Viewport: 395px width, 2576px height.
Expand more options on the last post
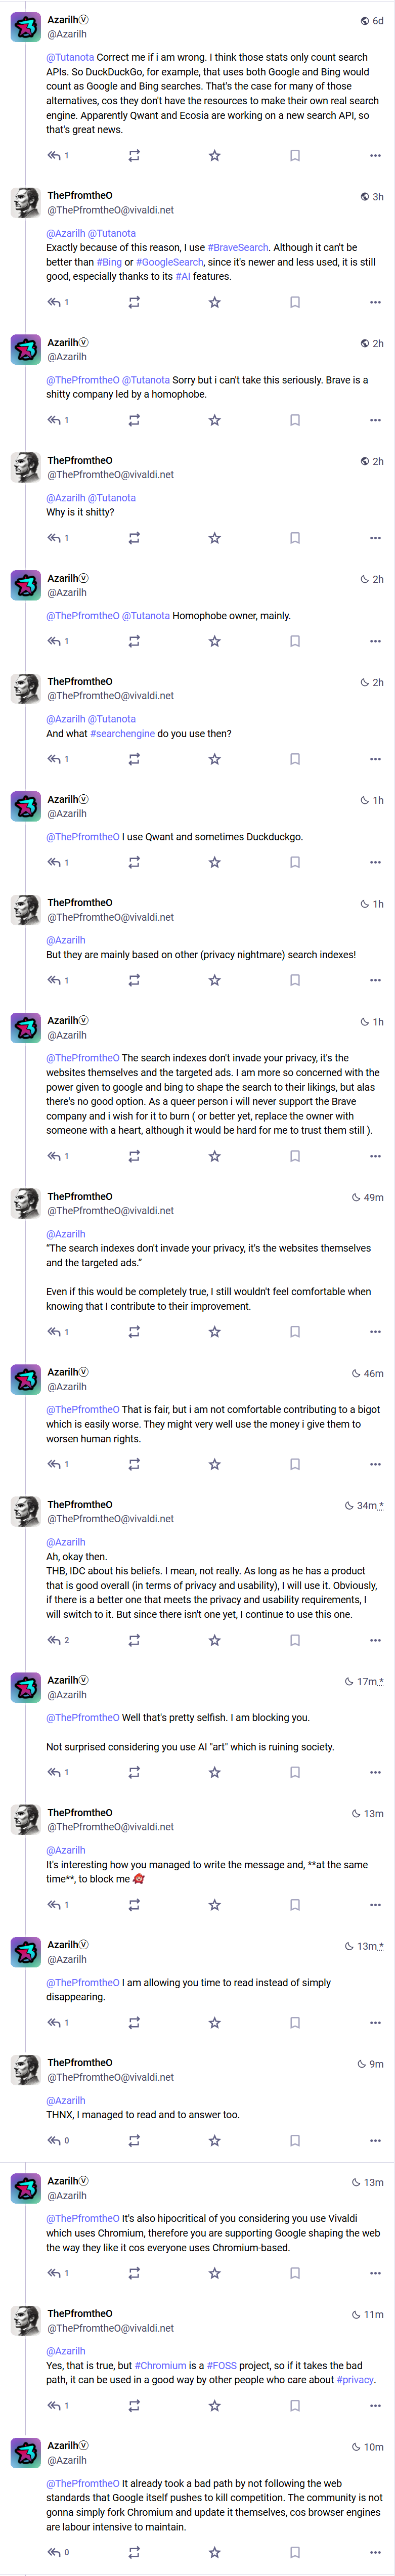point(375,2553)
